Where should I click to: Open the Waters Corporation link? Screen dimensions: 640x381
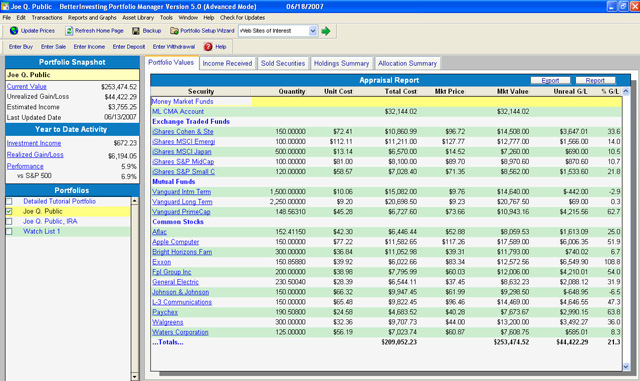[180, 332]
